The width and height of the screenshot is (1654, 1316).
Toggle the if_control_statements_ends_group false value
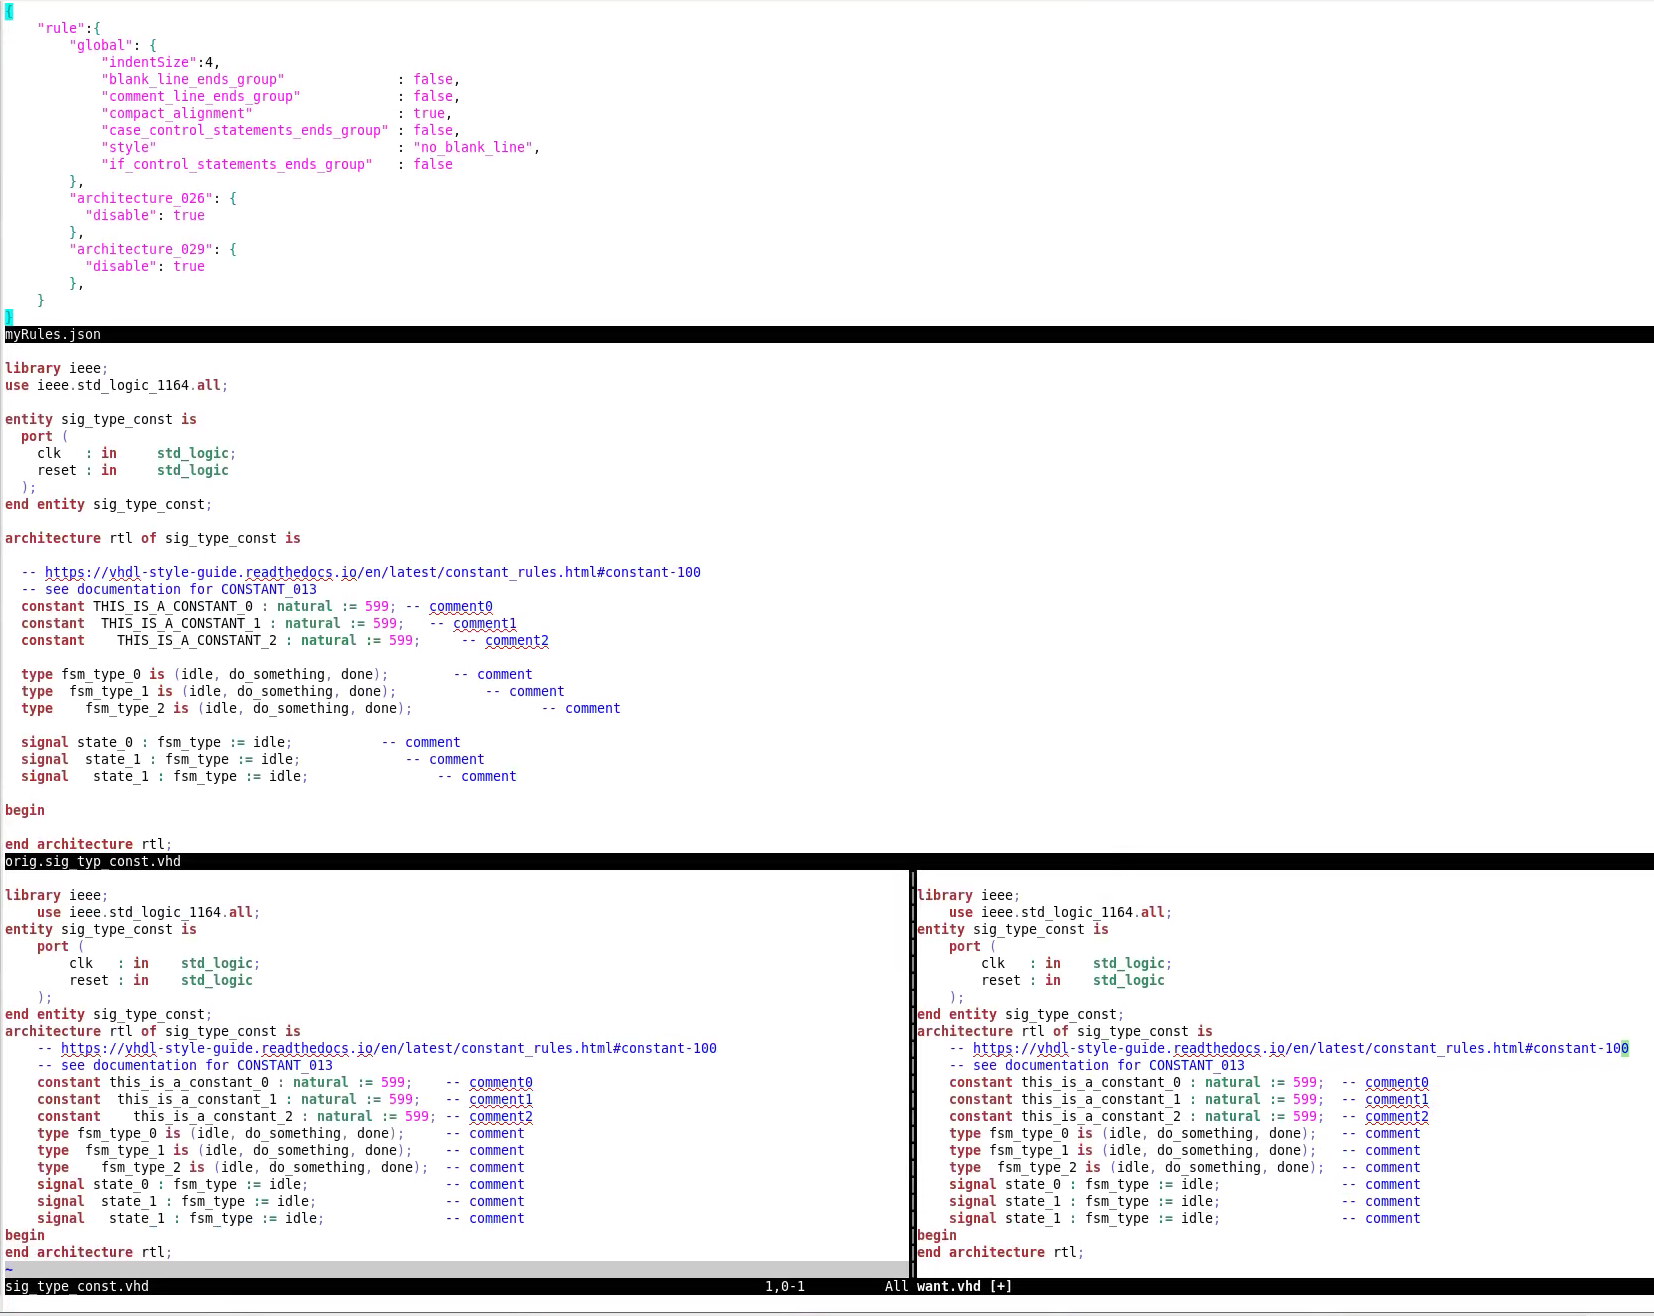click(433, 164)
